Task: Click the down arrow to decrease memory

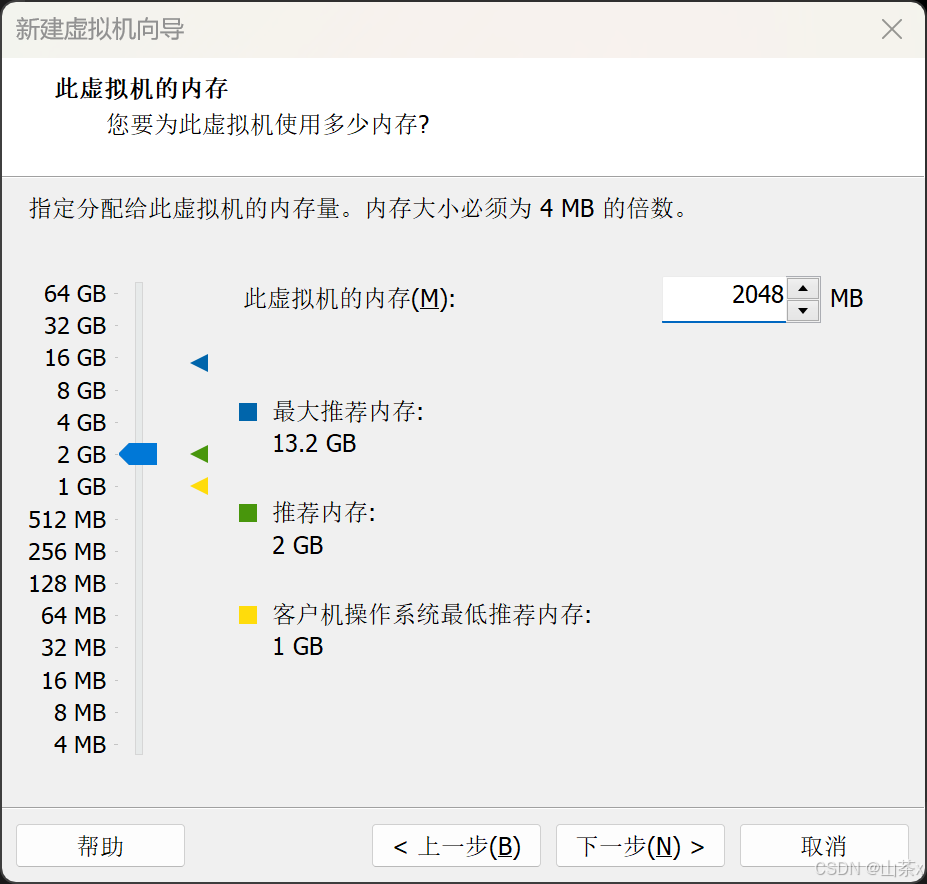Action: tap(803, 310)
